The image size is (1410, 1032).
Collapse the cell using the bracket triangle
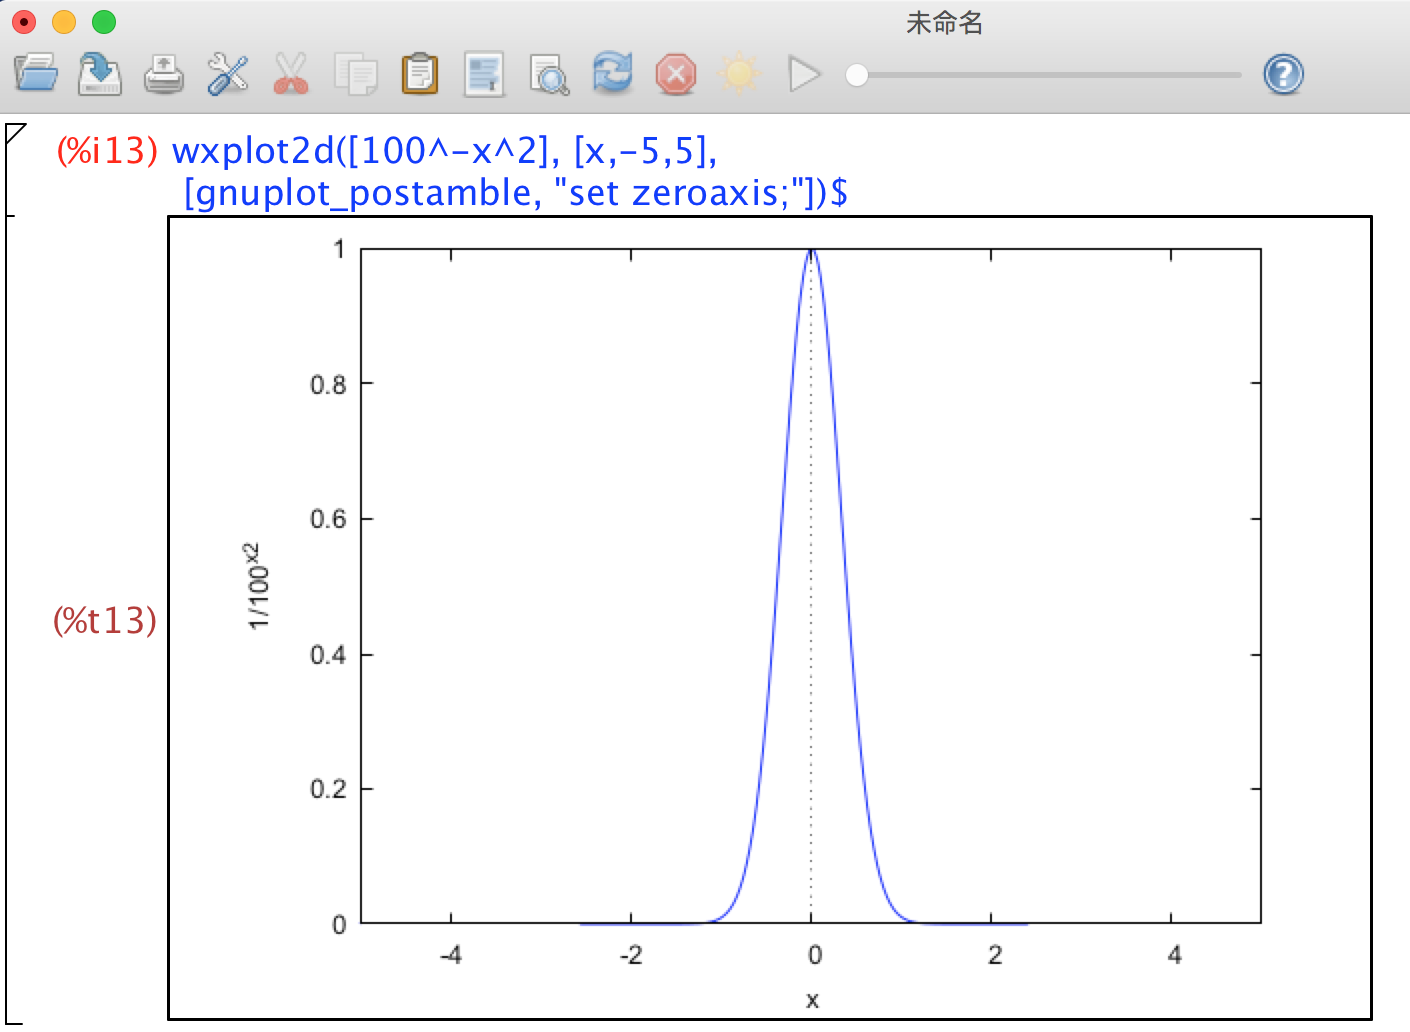tap(15, 133)
